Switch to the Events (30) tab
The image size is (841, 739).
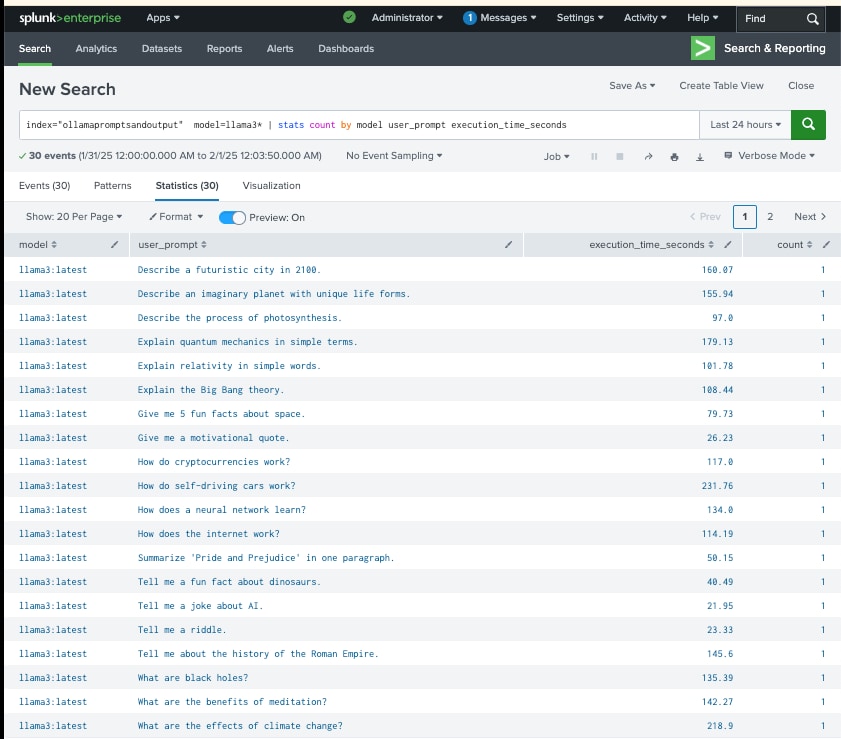pos(45,186)
